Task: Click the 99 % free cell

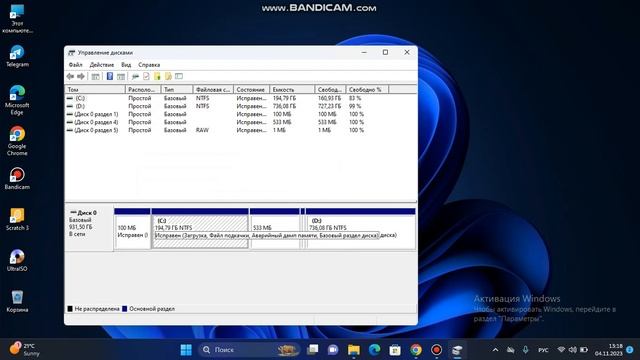Action: tap(355, 106)
